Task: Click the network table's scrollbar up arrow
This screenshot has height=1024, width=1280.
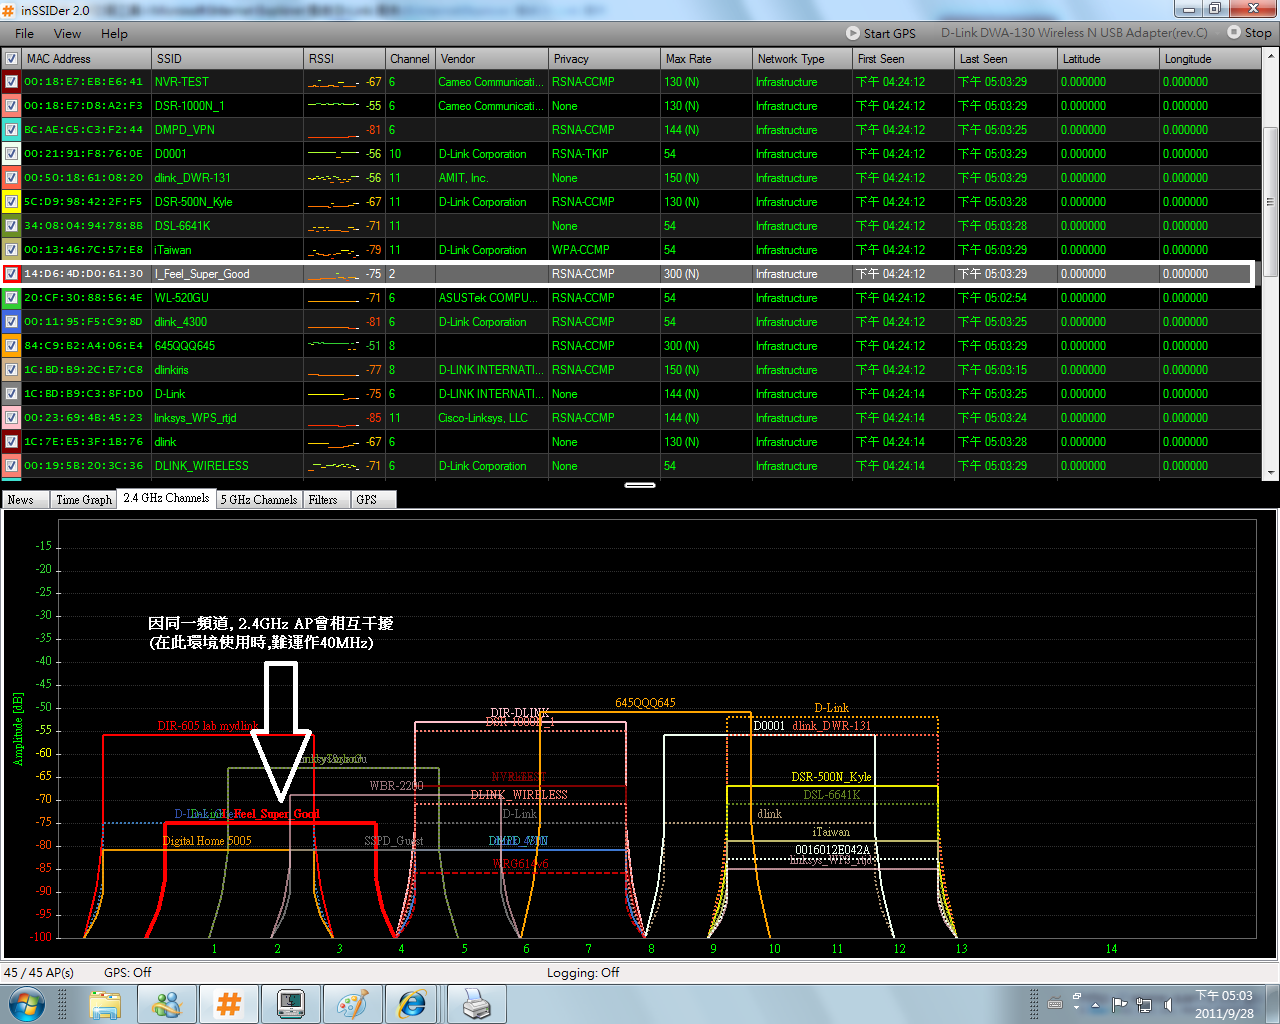Action: click(1270, 55)
